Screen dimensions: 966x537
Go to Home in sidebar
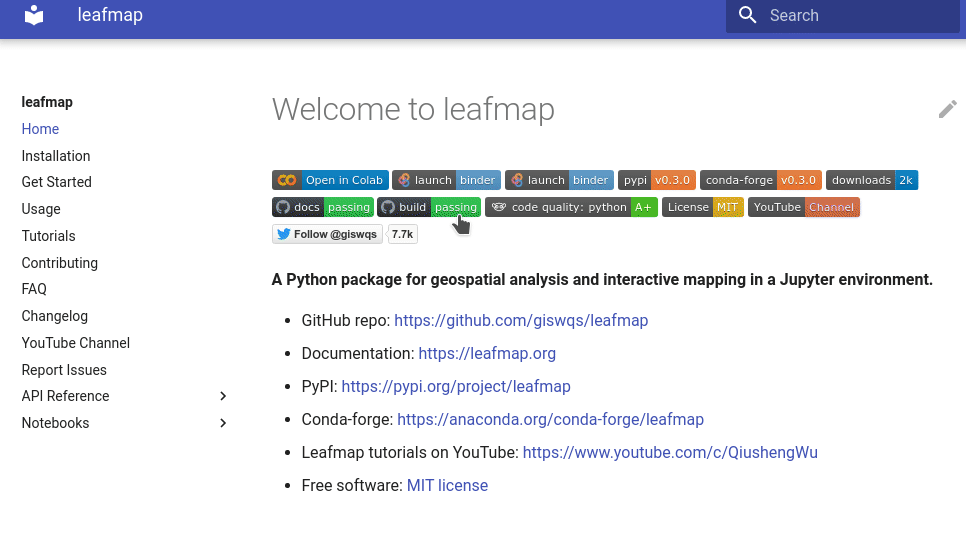click(x=40, y=129)
